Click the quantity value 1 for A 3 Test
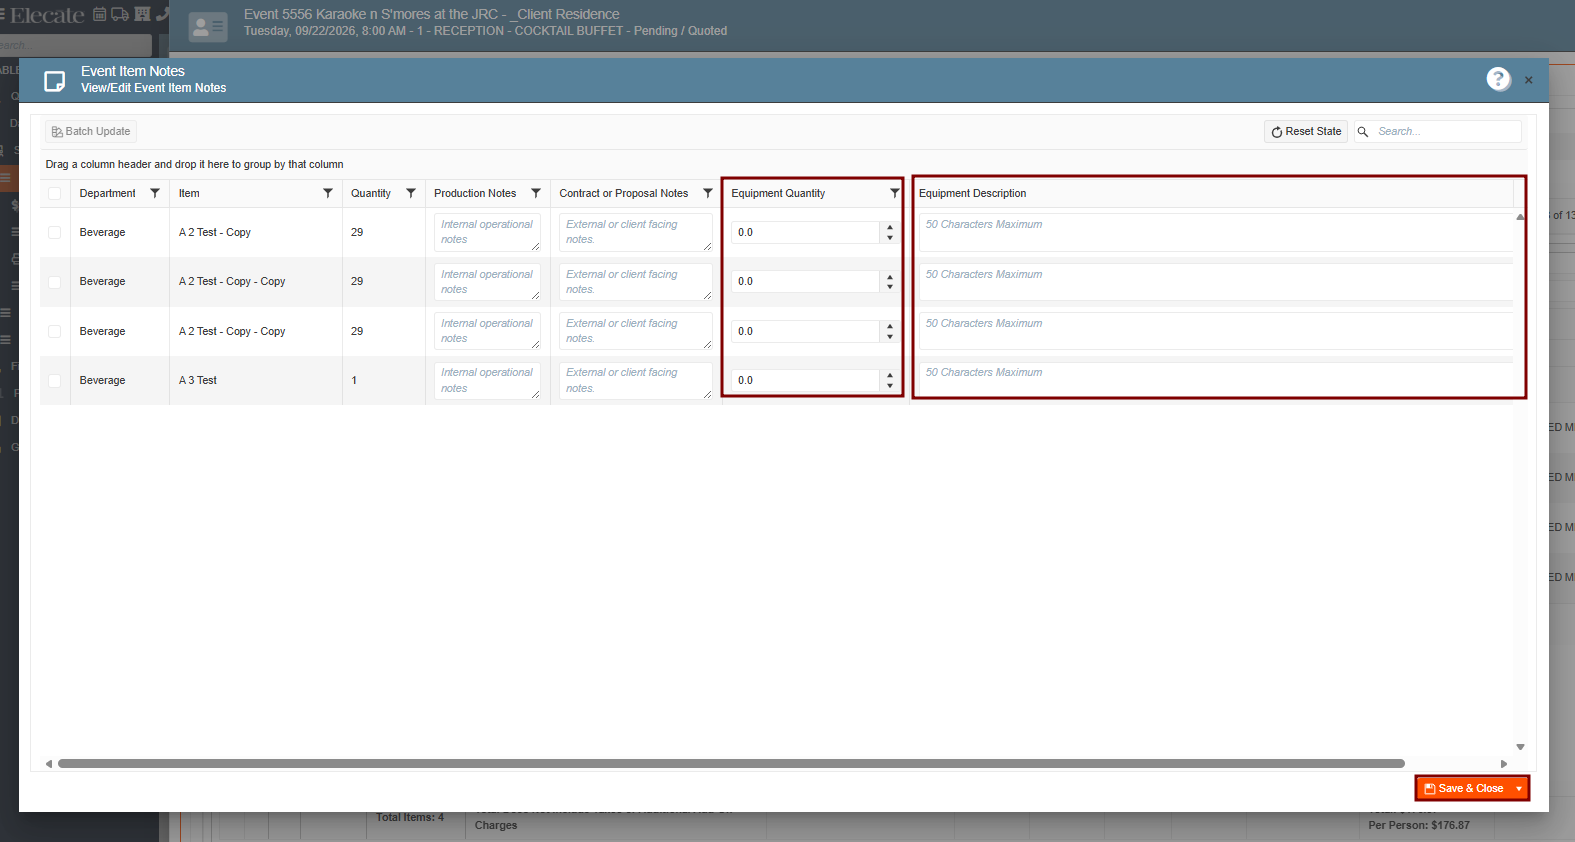The width and height of the screenshot is (1575, 842). tap(354, 381)
